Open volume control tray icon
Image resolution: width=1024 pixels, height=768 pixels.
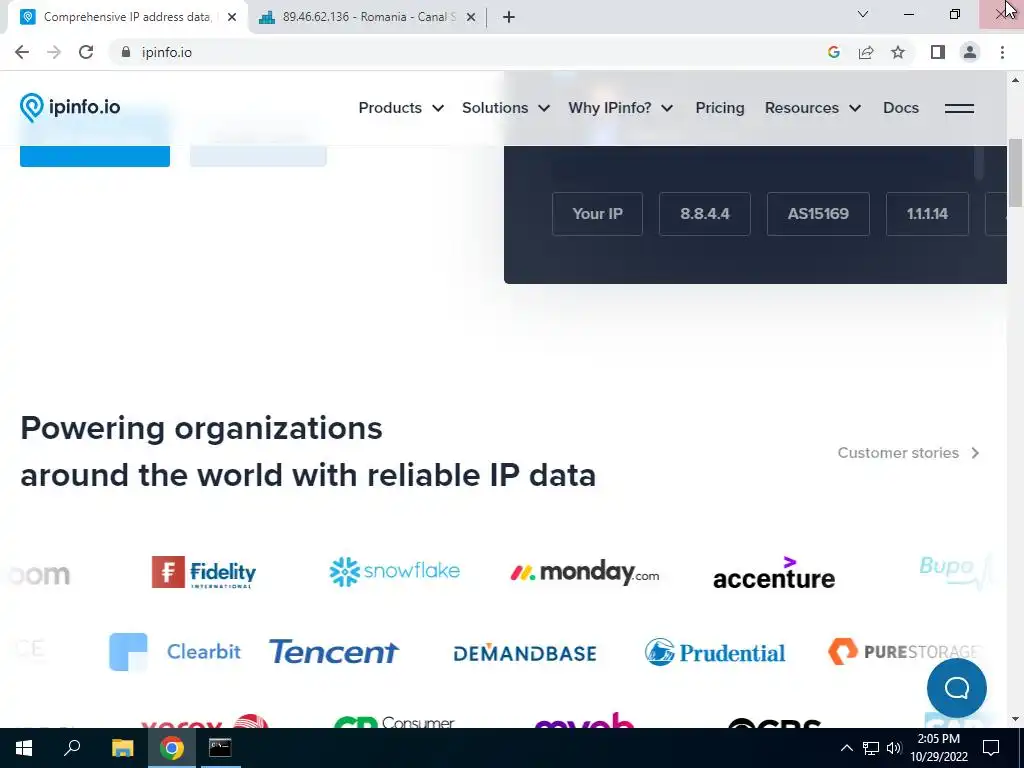pyautogui.click(x=894, y=748)
